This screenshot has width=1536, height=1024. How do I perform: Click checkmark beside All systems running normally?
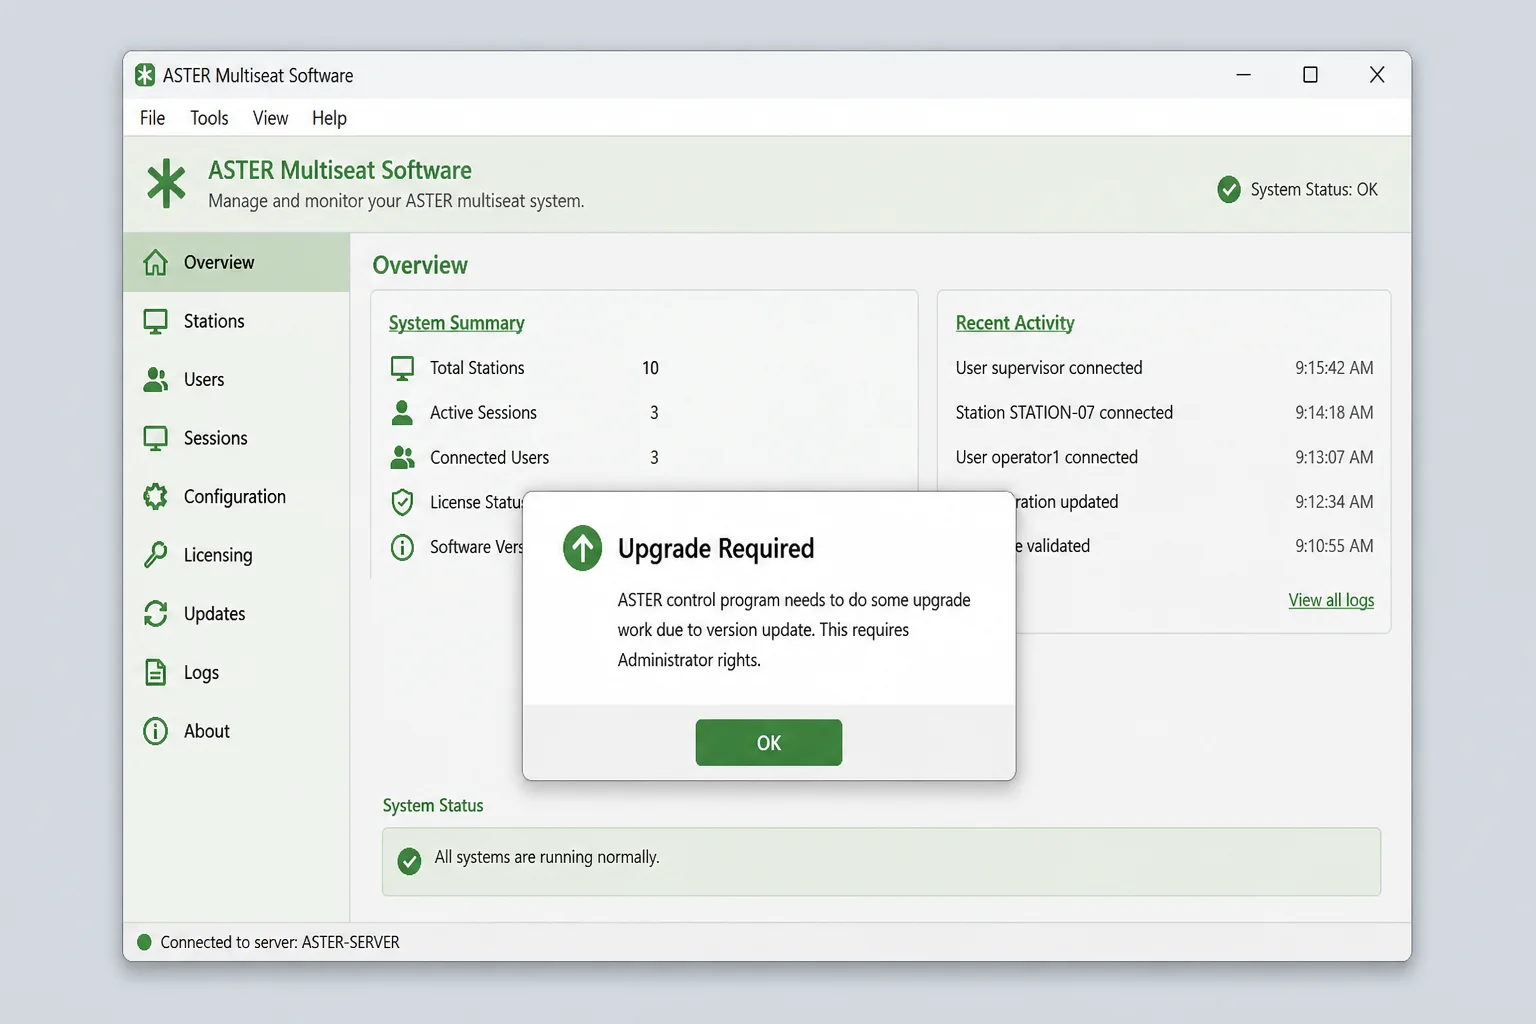coord(409,861)
